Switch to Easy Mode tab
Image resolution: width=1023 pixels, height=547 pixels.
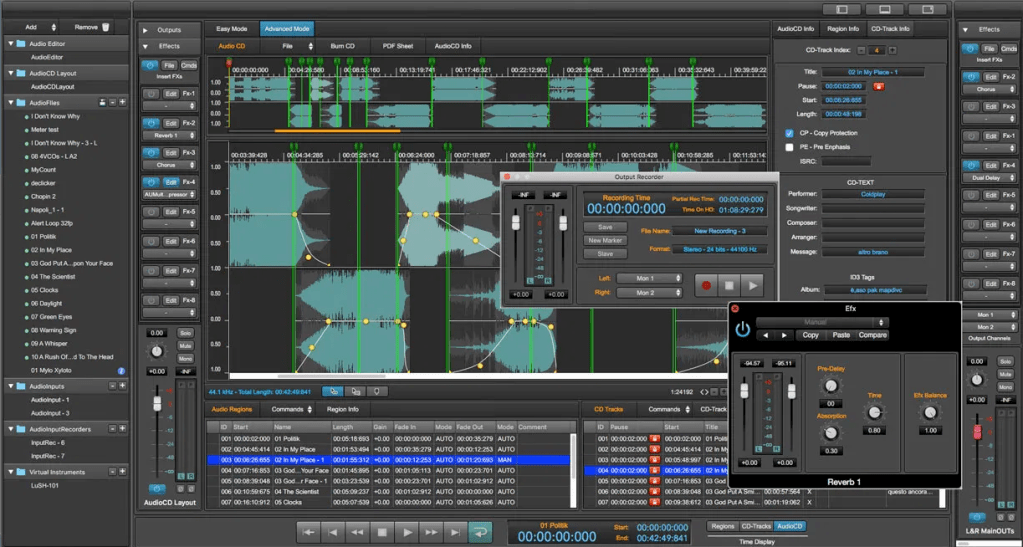(x=232, y=29)
